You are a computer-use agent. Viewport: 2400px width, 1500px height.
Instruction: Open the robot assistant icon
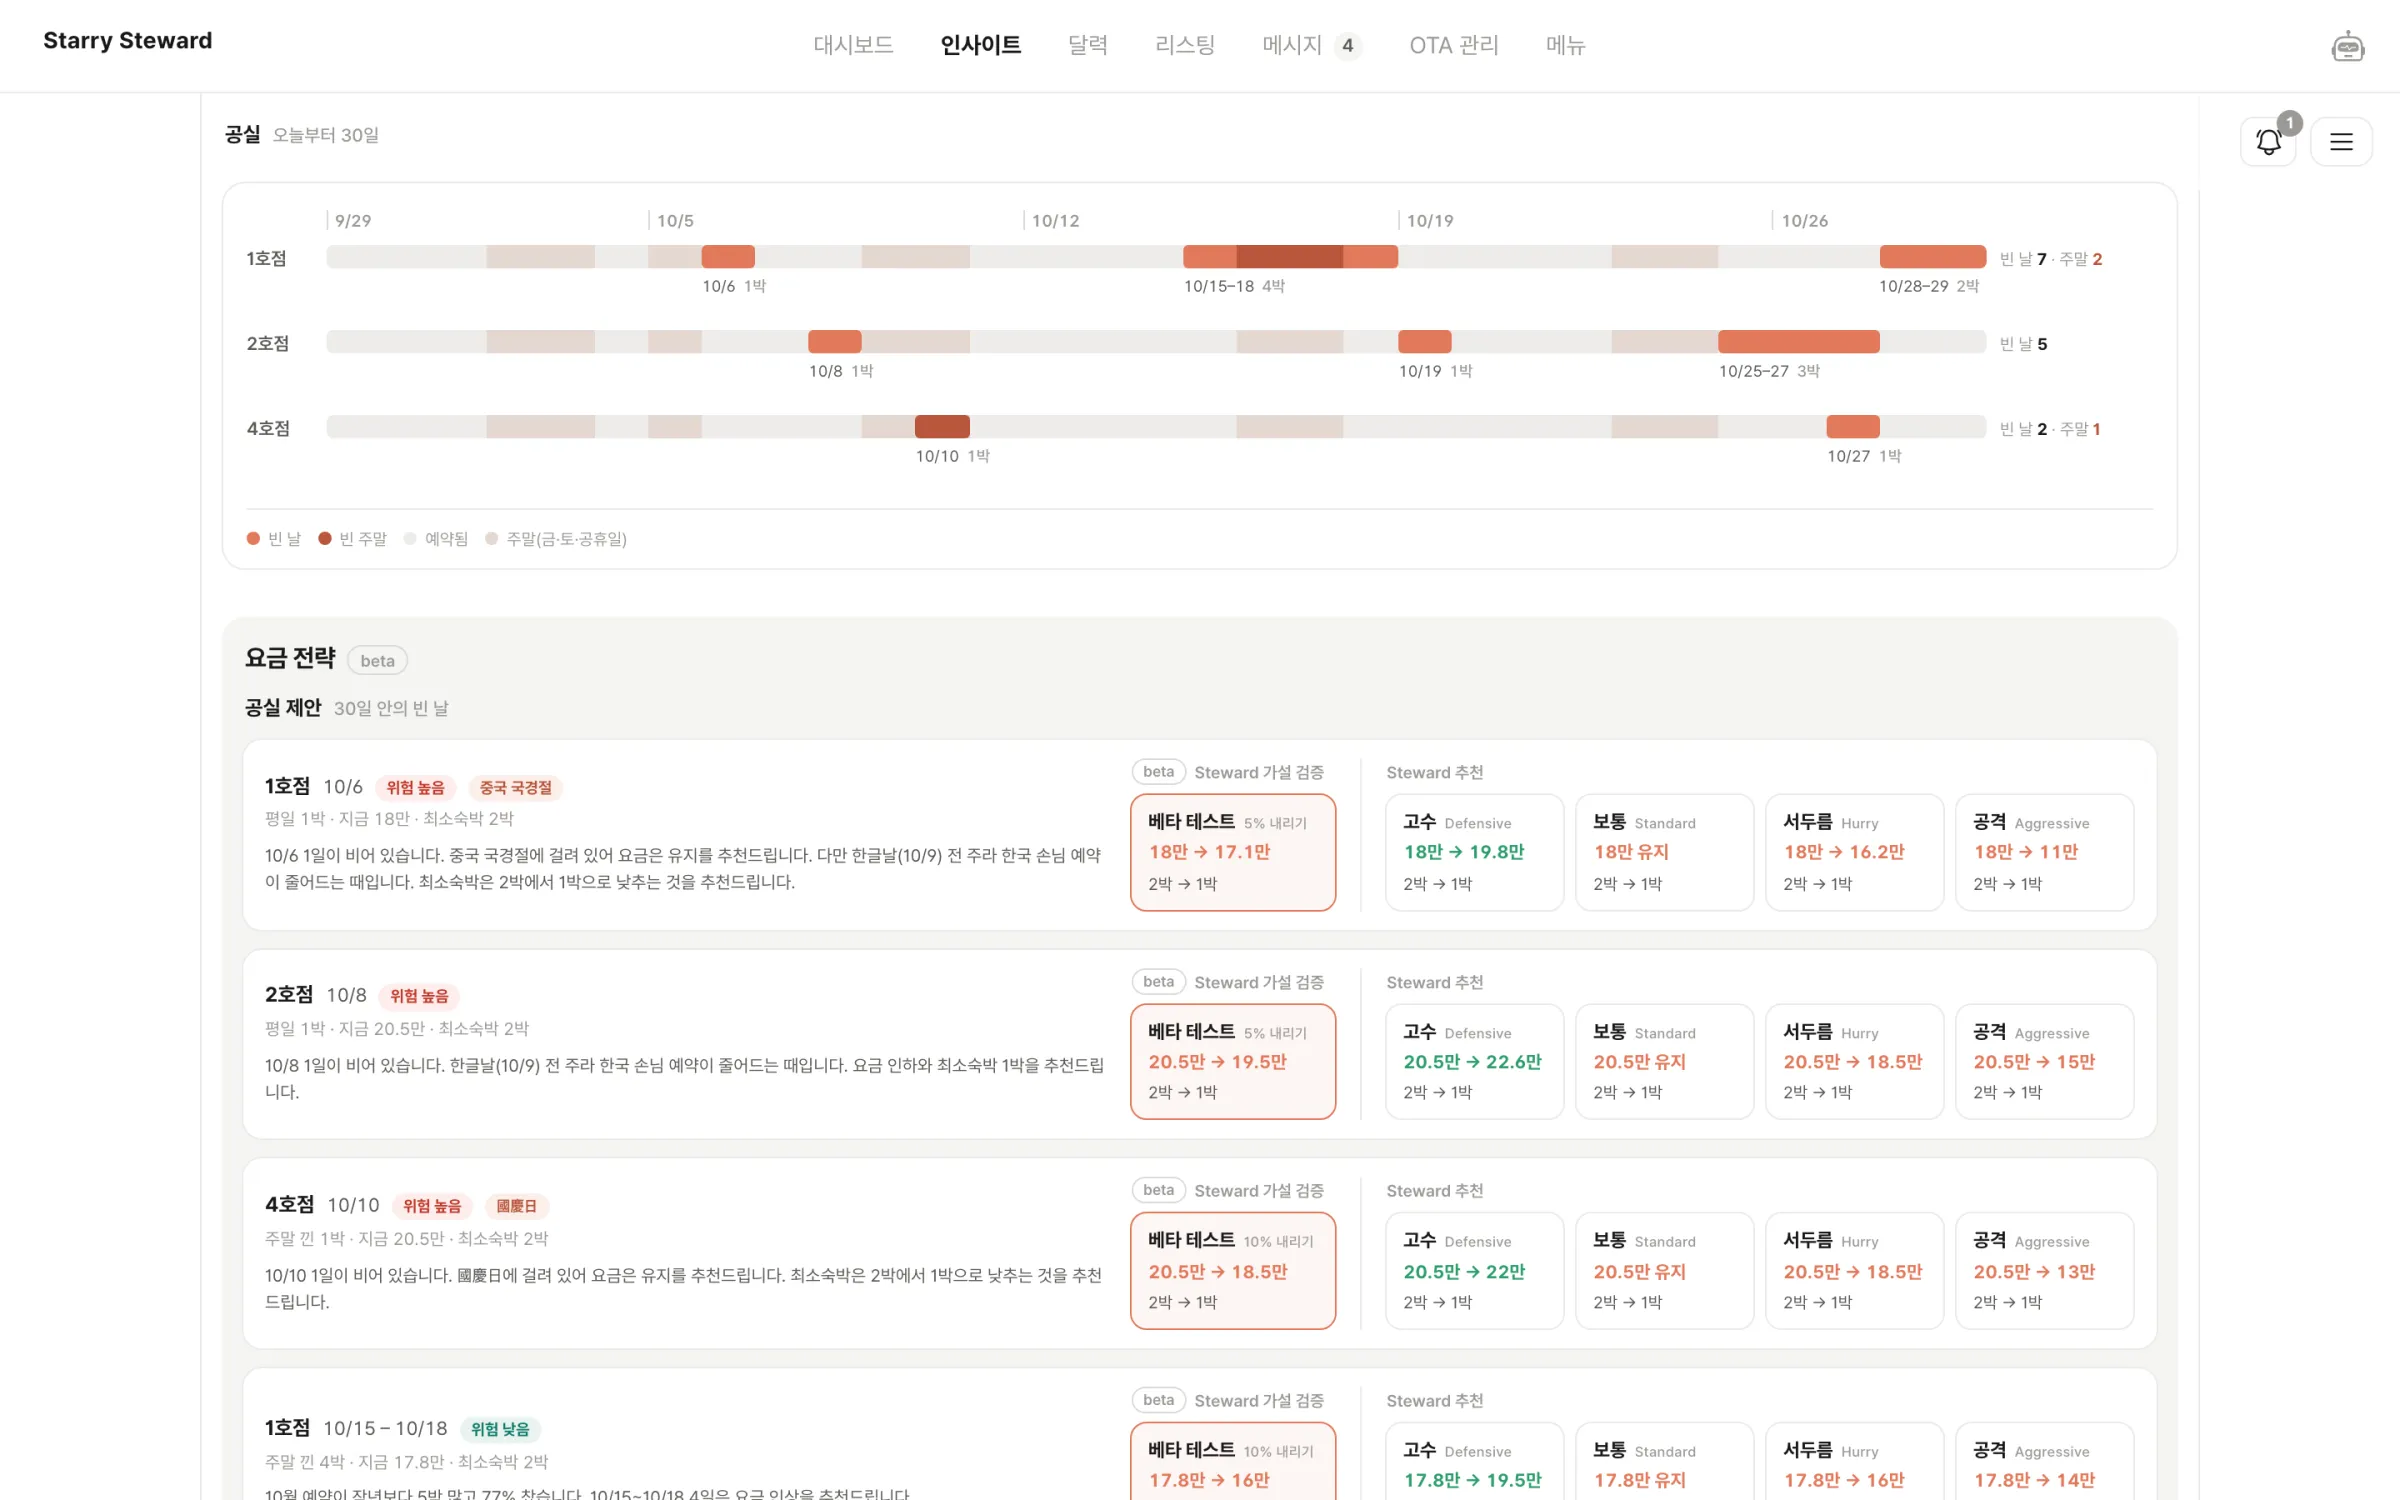click(2347, 46)
